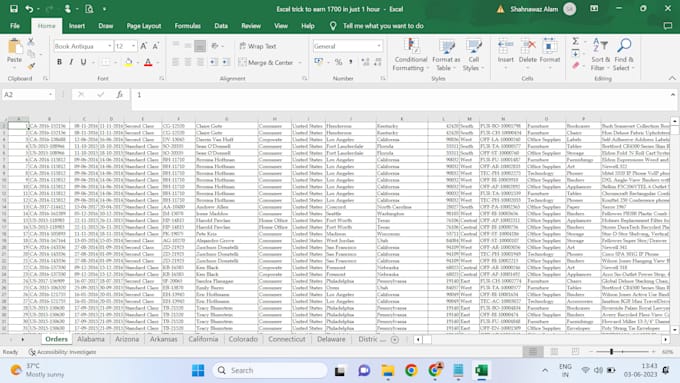Image resolution: width=680 pixels, height=383 pixels.
Task: Open File Explorer from the taskbar
Action: pyautogui.click(x=388, y=370)
